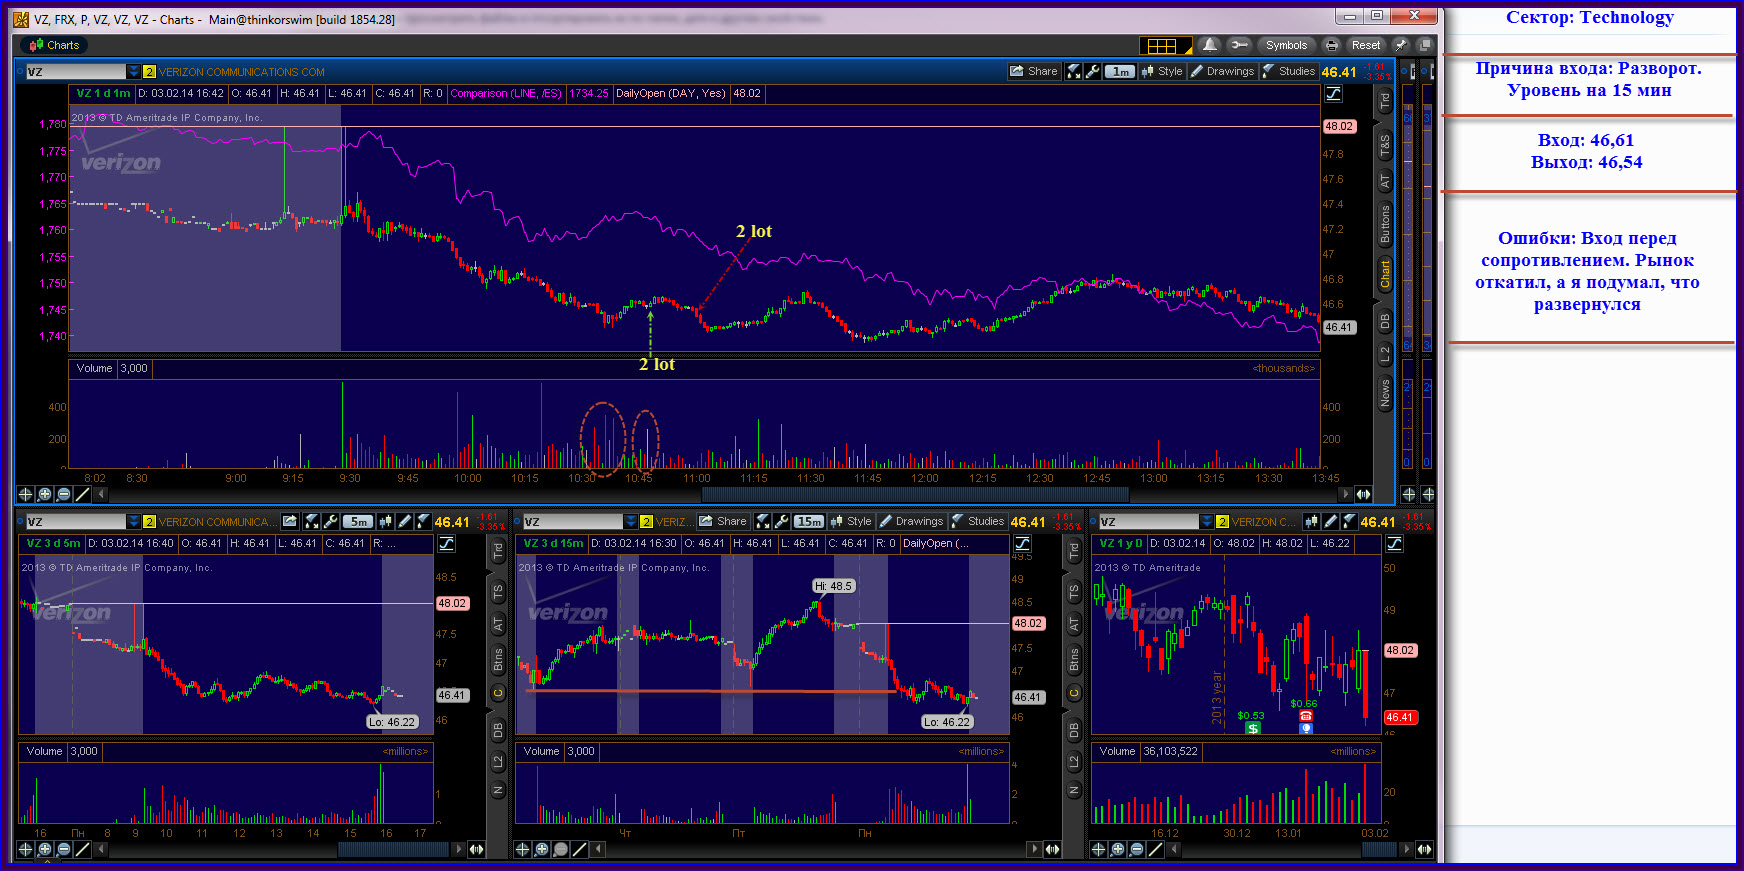Open the 15m timeframe selector
Screen dimensions: 1744x871
tap(809, 521)
